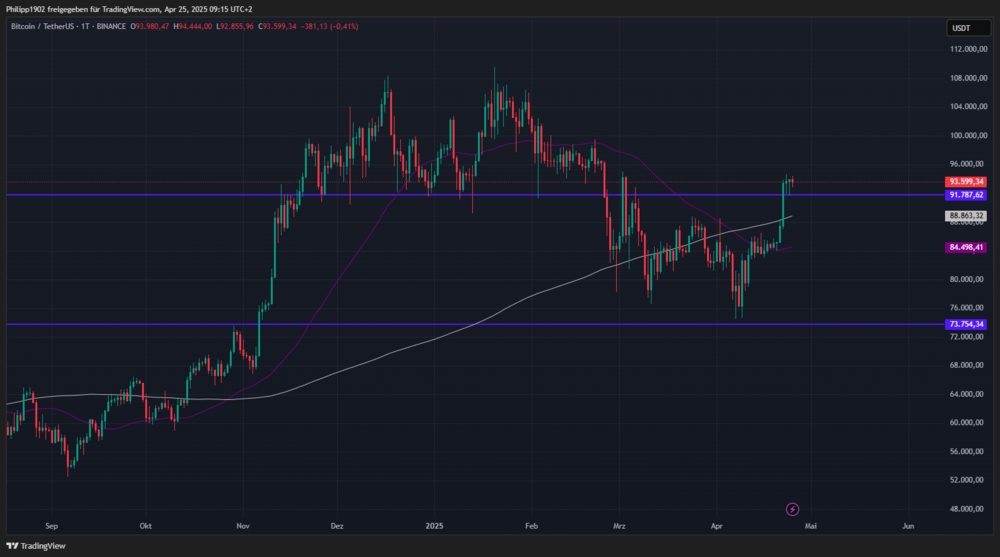1000x557 pixels.
Task: Click the 56.000,00 price axis label
Action: (968, 451)
